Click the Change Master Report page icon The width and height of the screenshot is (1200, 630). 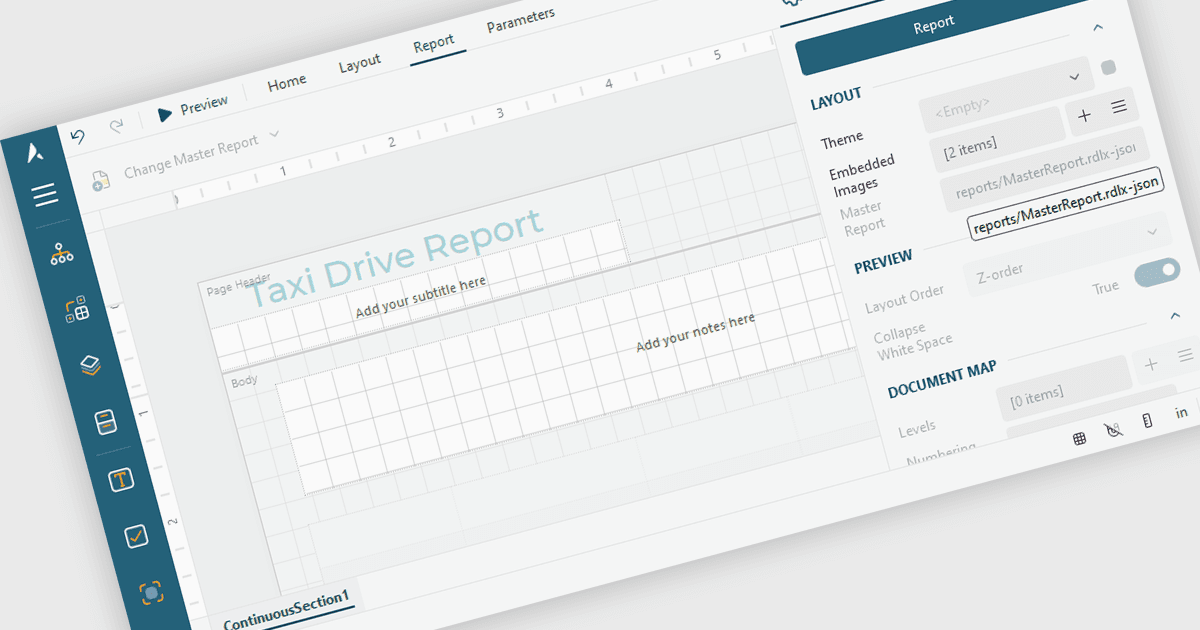pyautogui.click(x=100, y=181)
